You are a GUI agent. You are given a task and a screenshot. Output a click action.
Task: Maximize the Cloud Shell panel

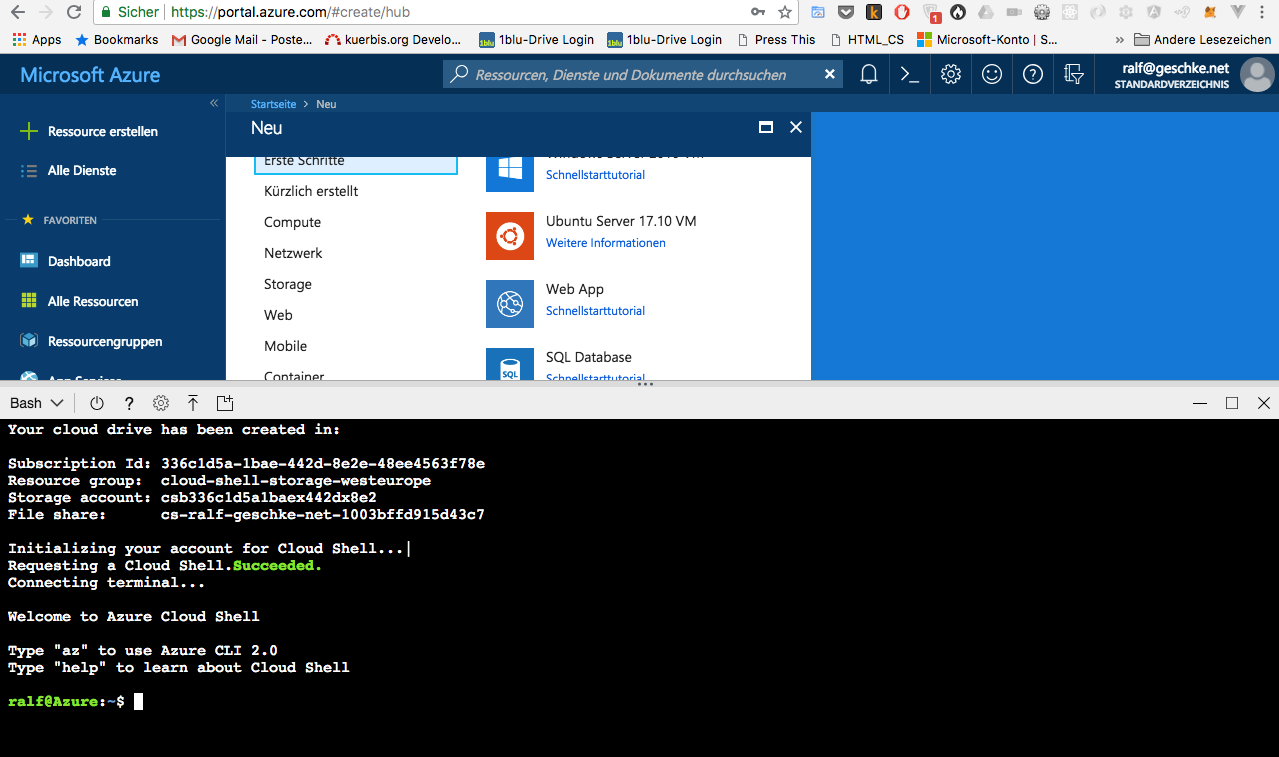tap(1232, 403)
